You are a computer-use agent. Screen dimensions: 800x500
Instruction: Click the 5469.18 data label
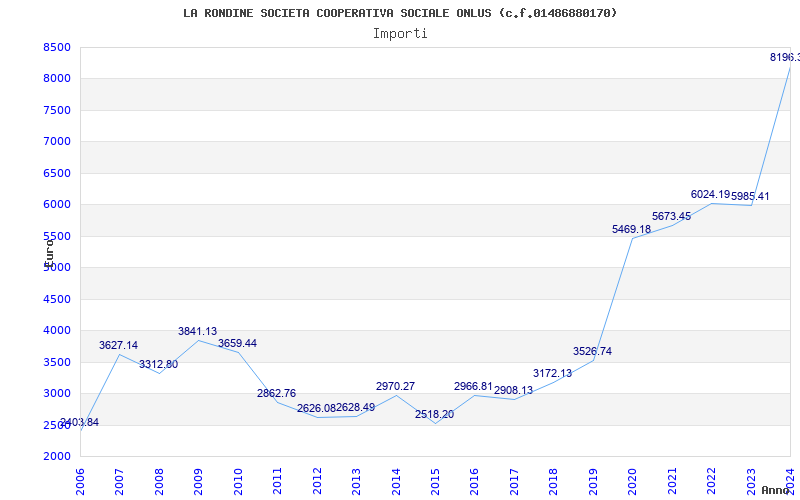(x=632, y=229)
